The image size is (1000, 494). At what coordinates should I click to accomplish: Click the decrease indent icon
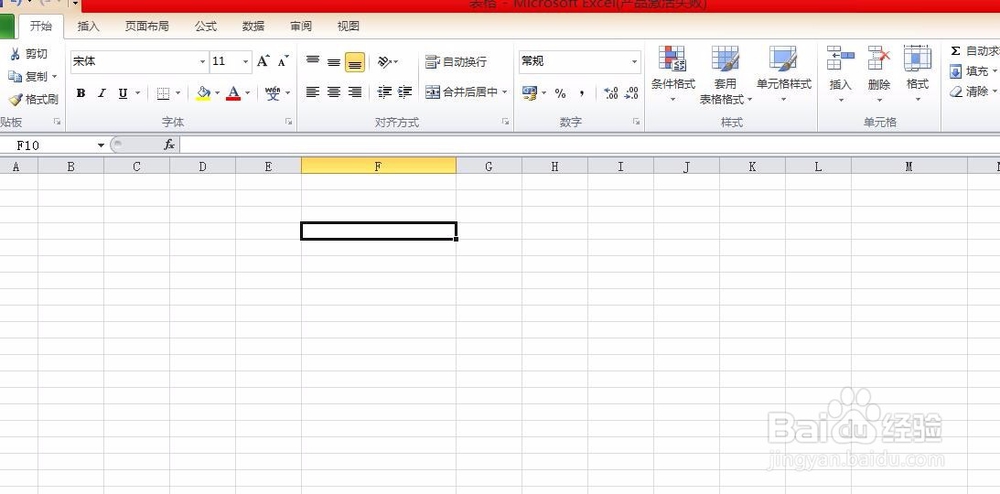tap(384, 92)
